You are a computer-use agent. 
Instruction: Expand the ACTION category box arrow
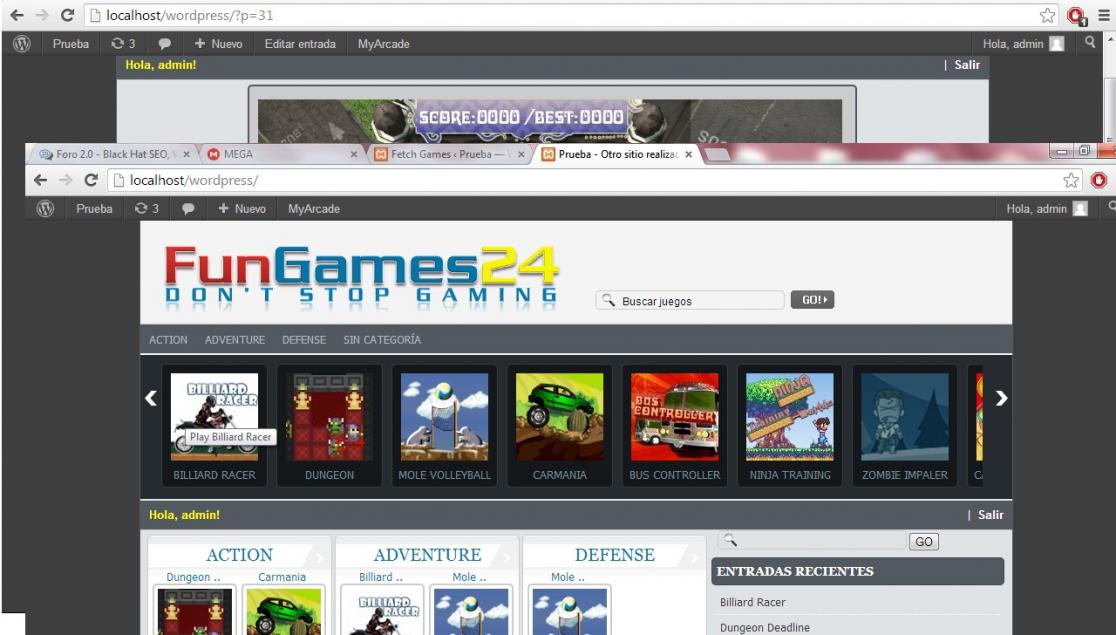click(318, 556)
